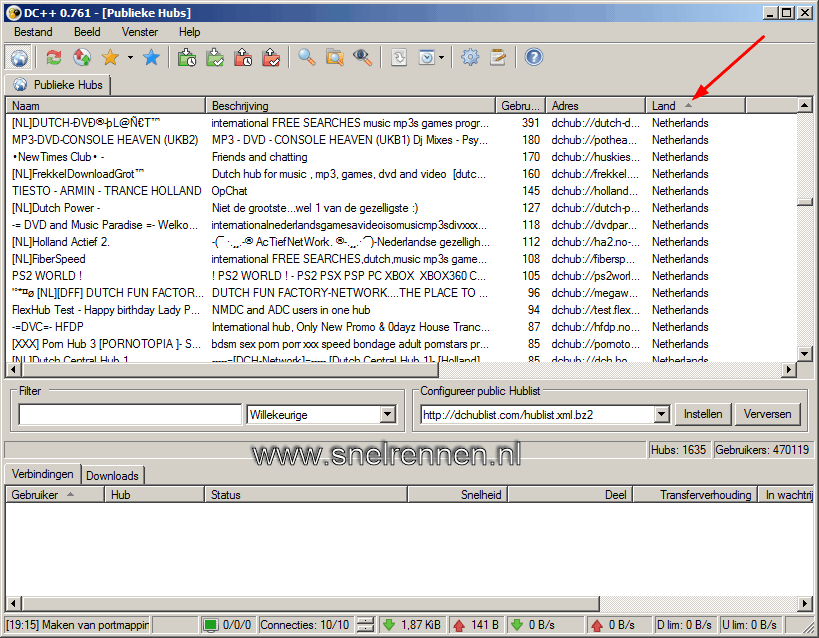Screen dimensions: 819x638
Task: Sort hub list by Beschrijving column
Action: coord(350,106)
